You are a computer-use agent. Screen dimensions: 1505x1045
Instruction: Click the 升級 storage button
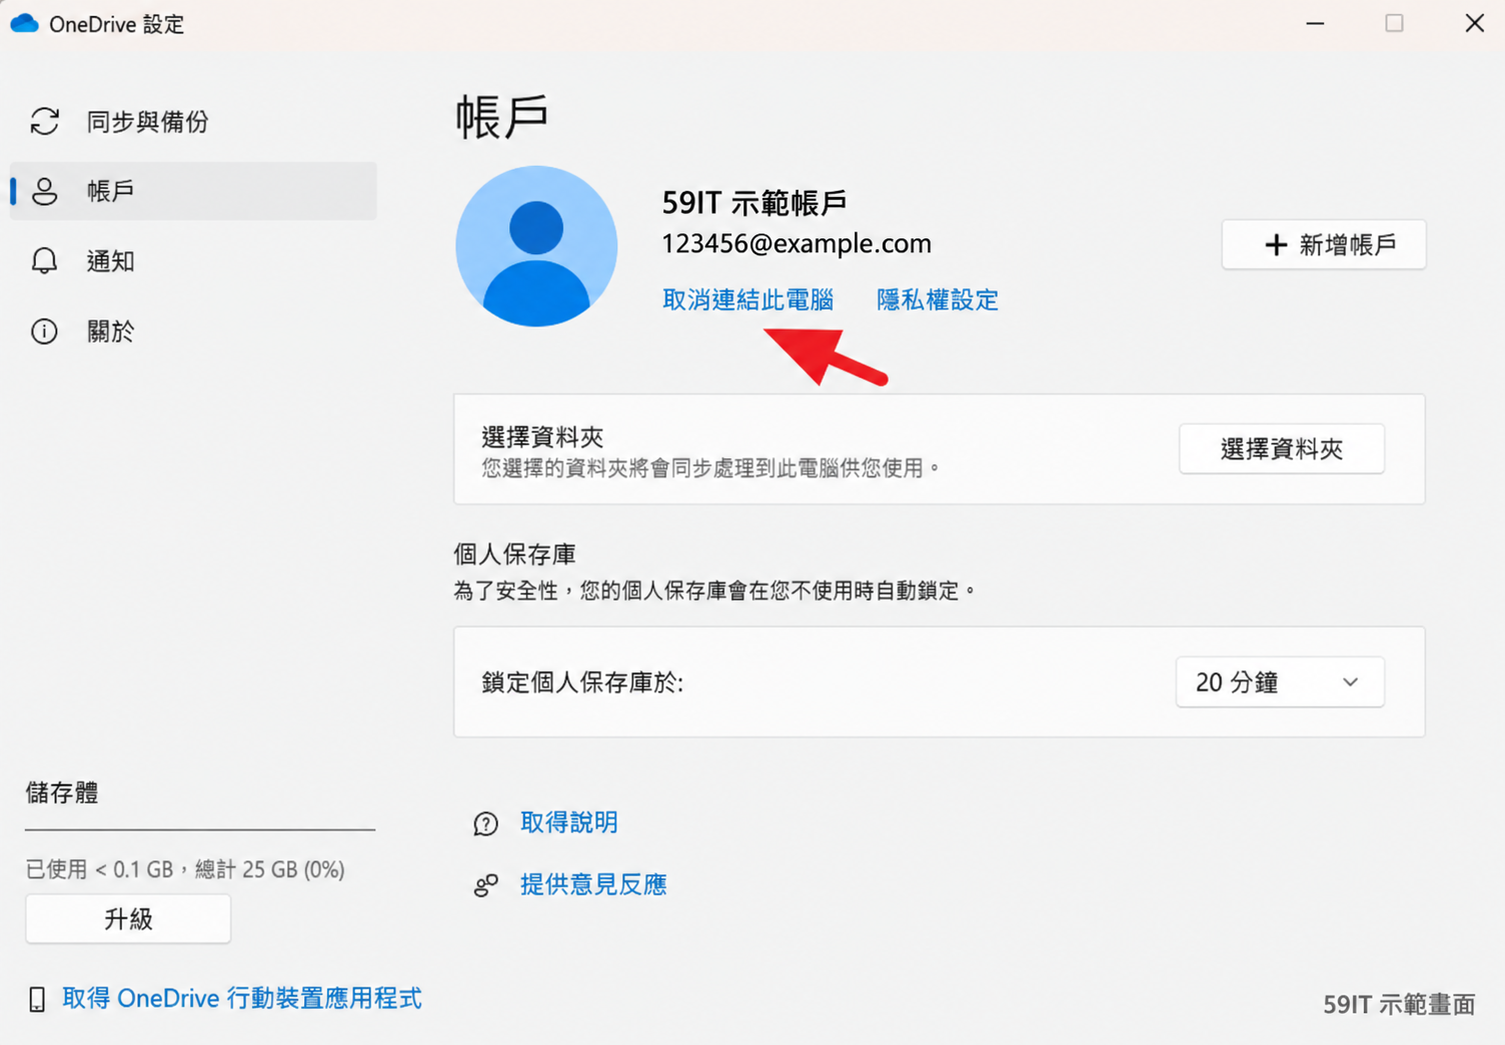128,919
